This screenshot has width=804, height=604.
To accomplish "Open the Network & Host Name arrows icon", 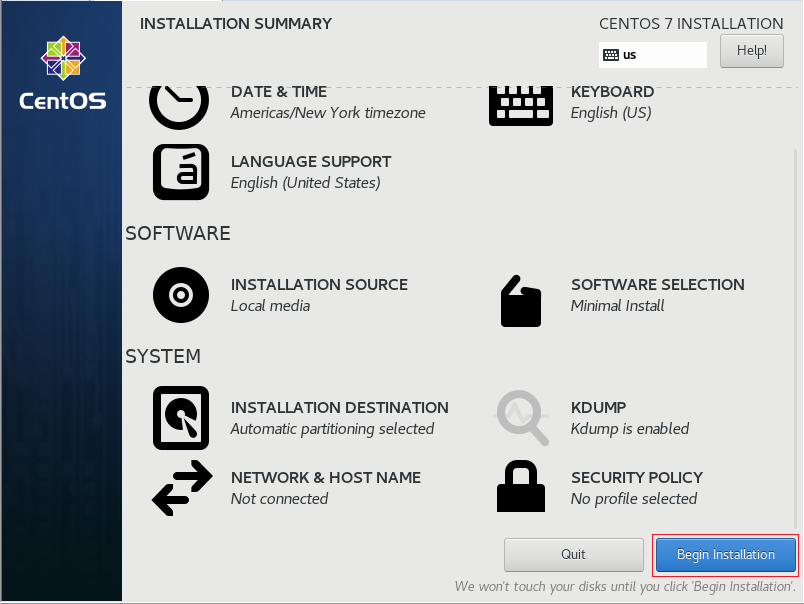I will (182, 488).
